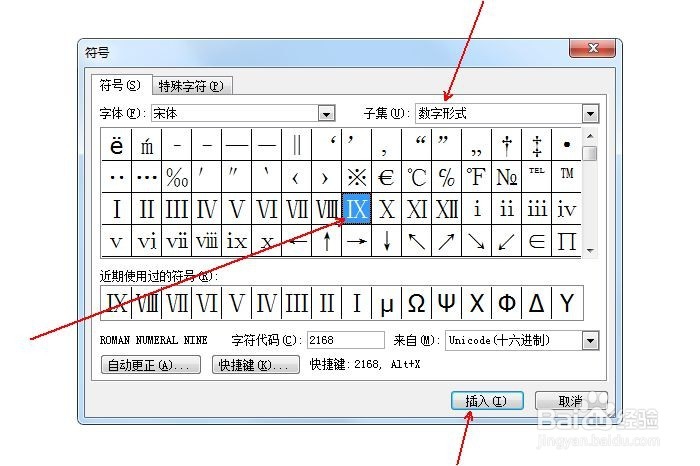Select the degree Fahrenheit ℉ symbol
The width and height of the screenshot is (700, 466).
click(x=477, y=177)
